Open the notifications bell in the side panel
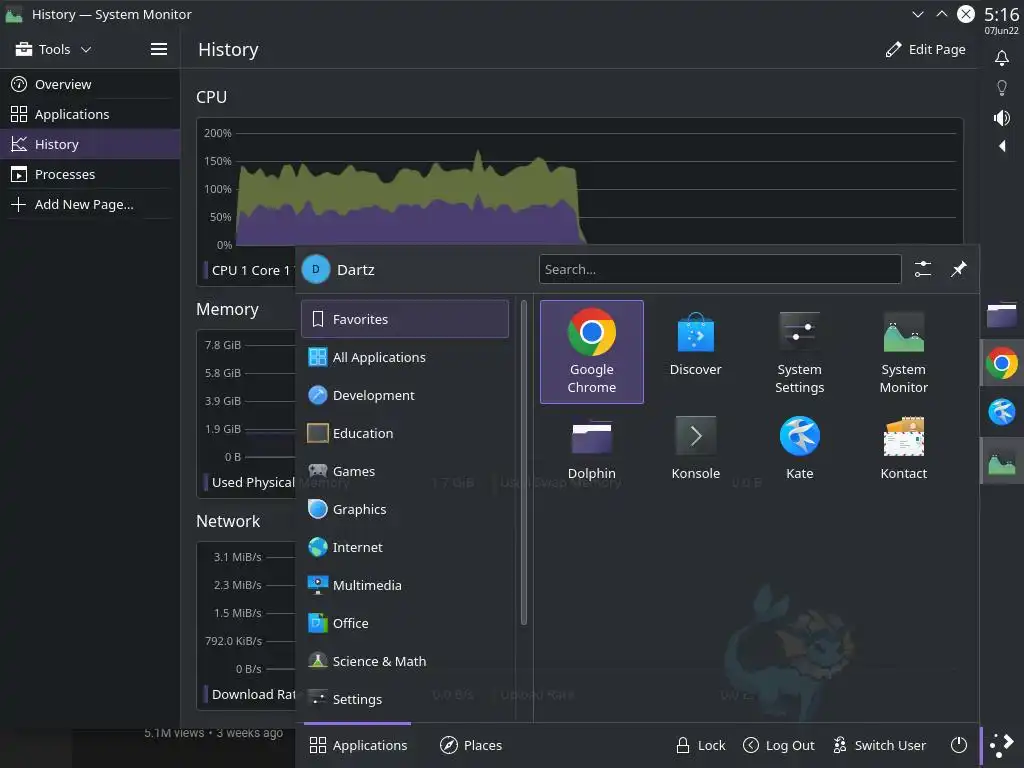The image size is (1024, 768). (1002, 58)
